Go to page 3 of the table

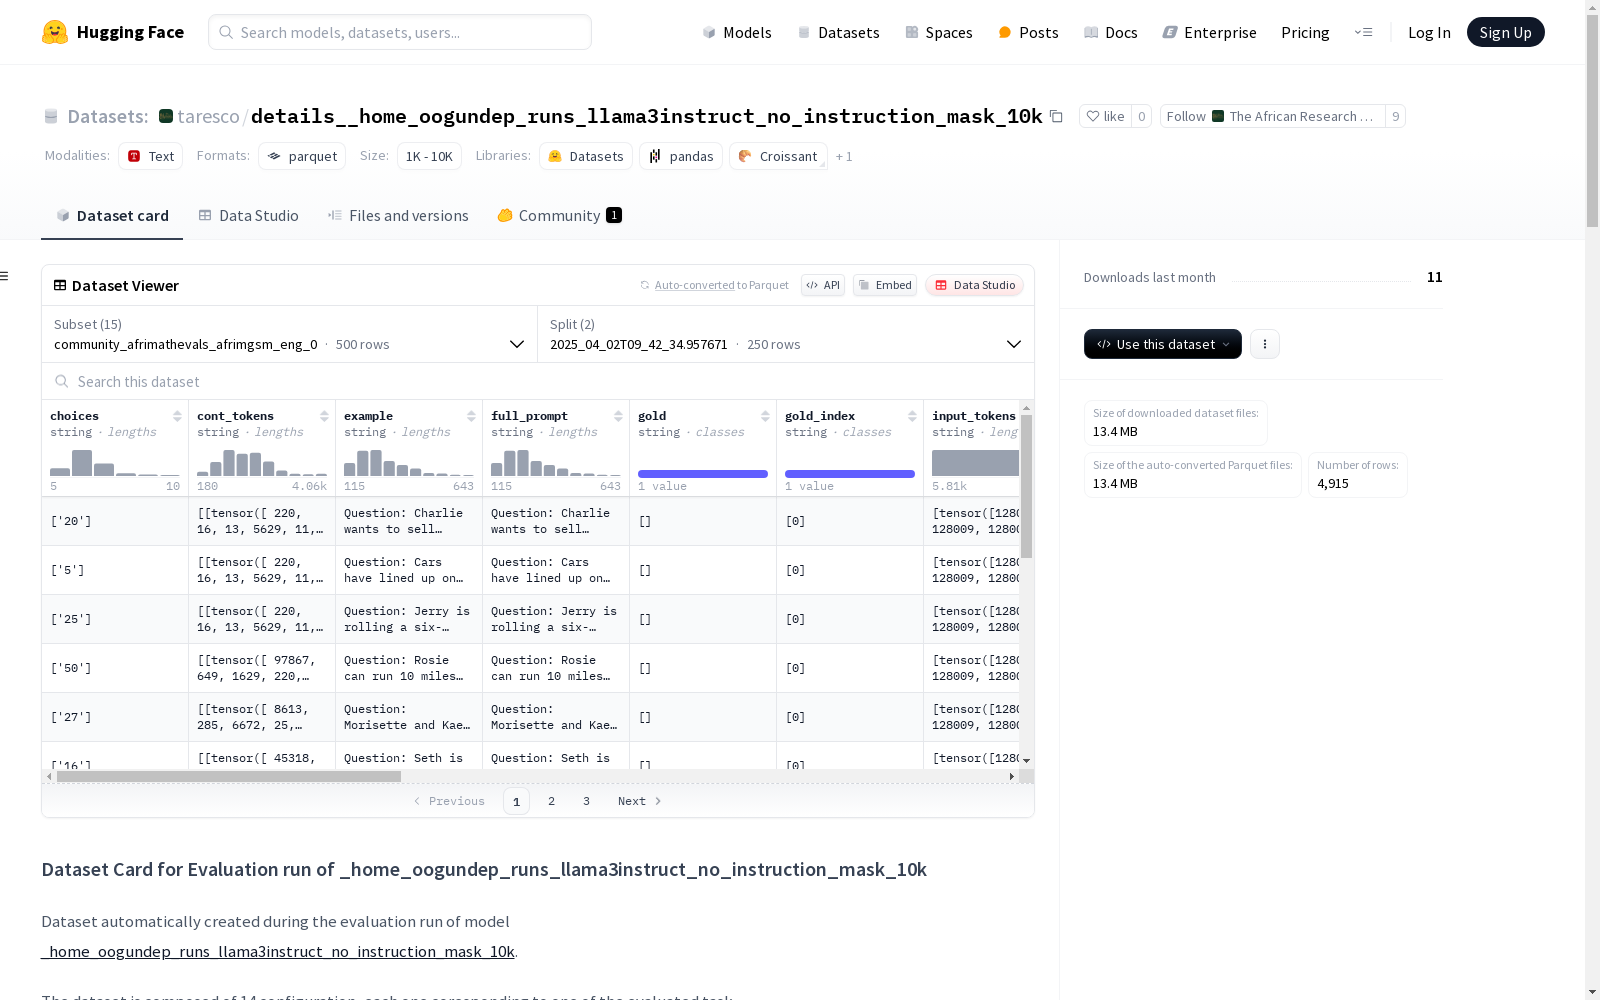[x=586, y=801]
